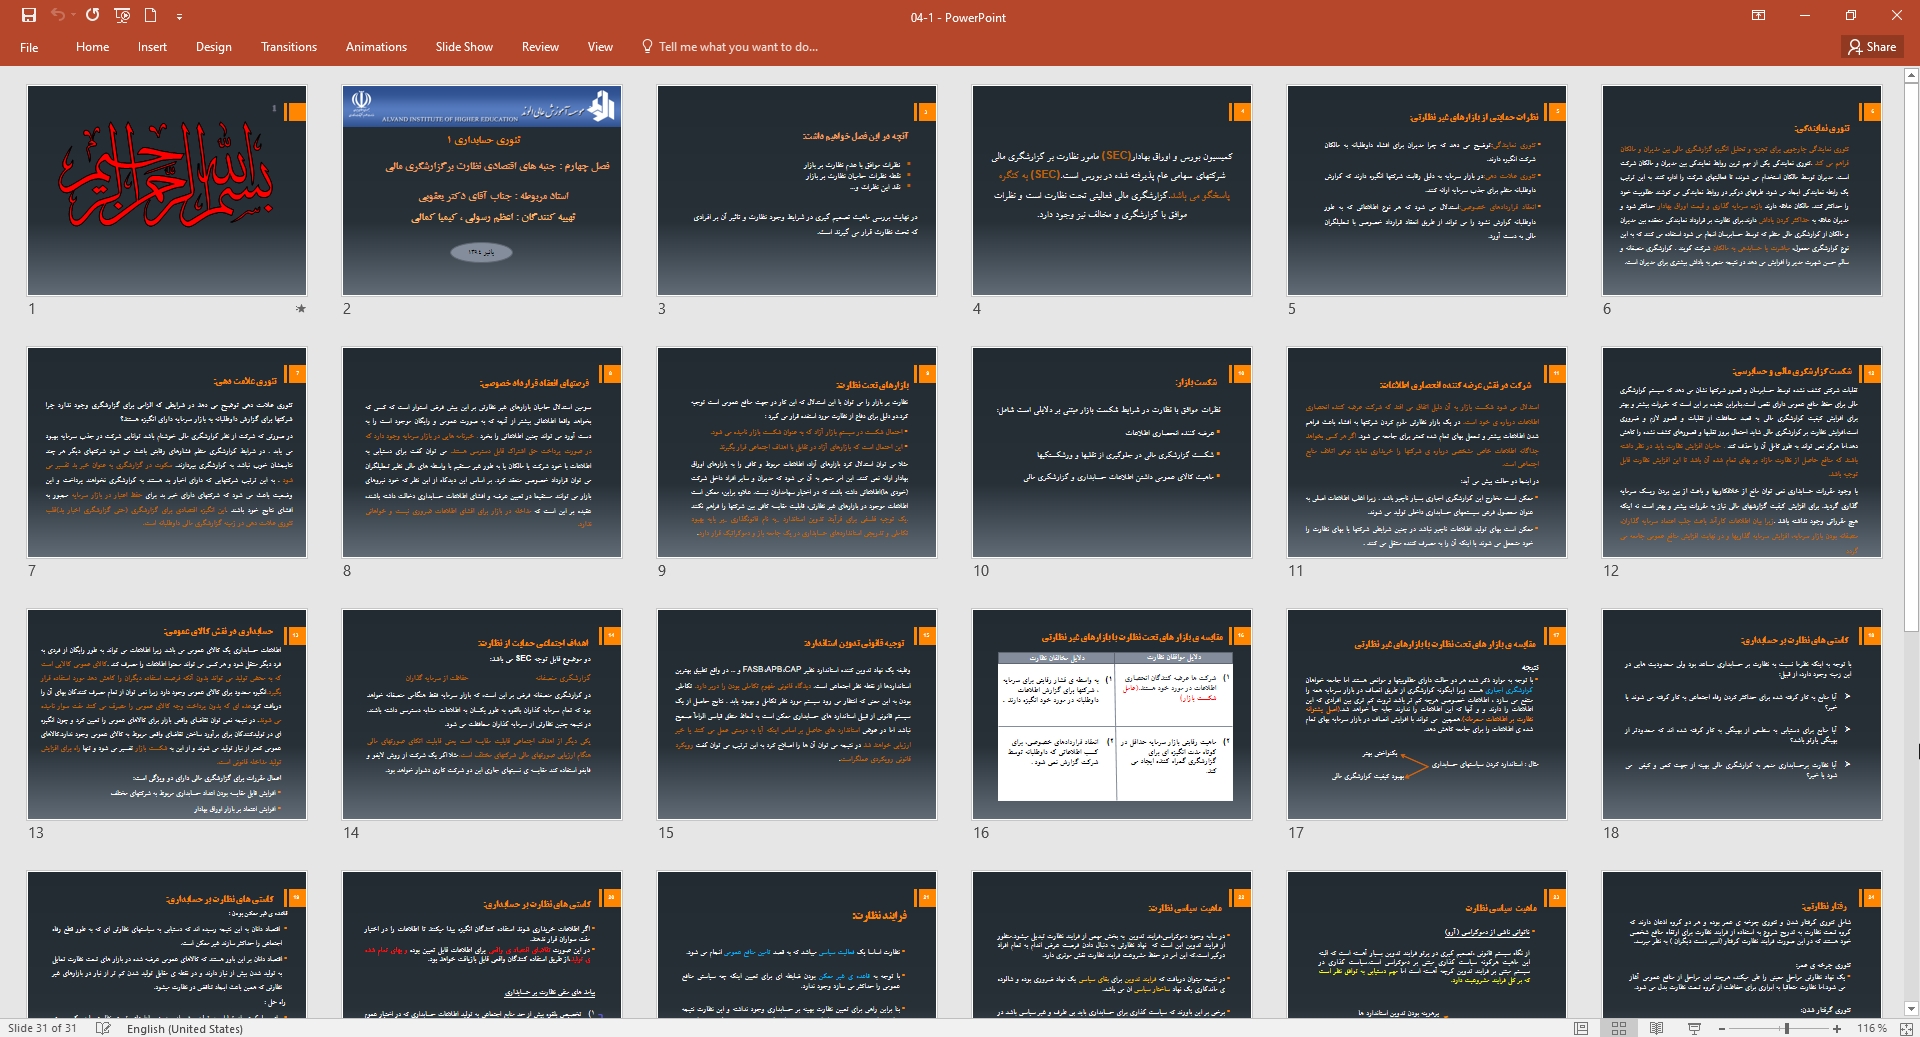Toggle Slide Sorter view button
The height and width of the screenshot is (1037, 1920).
pos(1618,1028)
